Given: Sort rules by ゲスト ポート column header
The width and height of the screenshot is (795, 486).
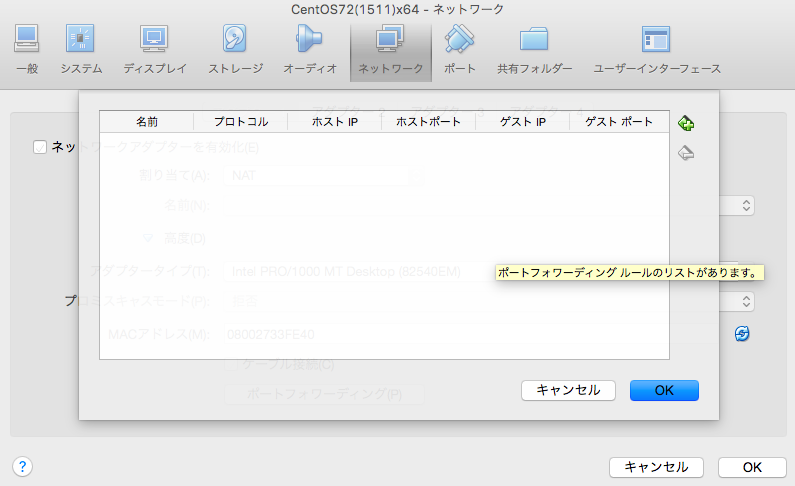Looking at the screenshot, I should point(619,122).
